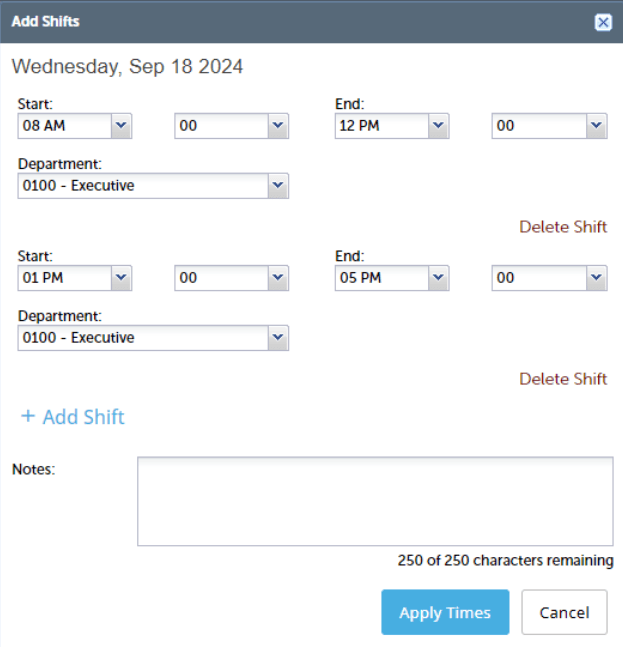The image size is (623, 647).
Task: Cancel the shift changes
Action: pyautogui.click(x=564, y=612)
